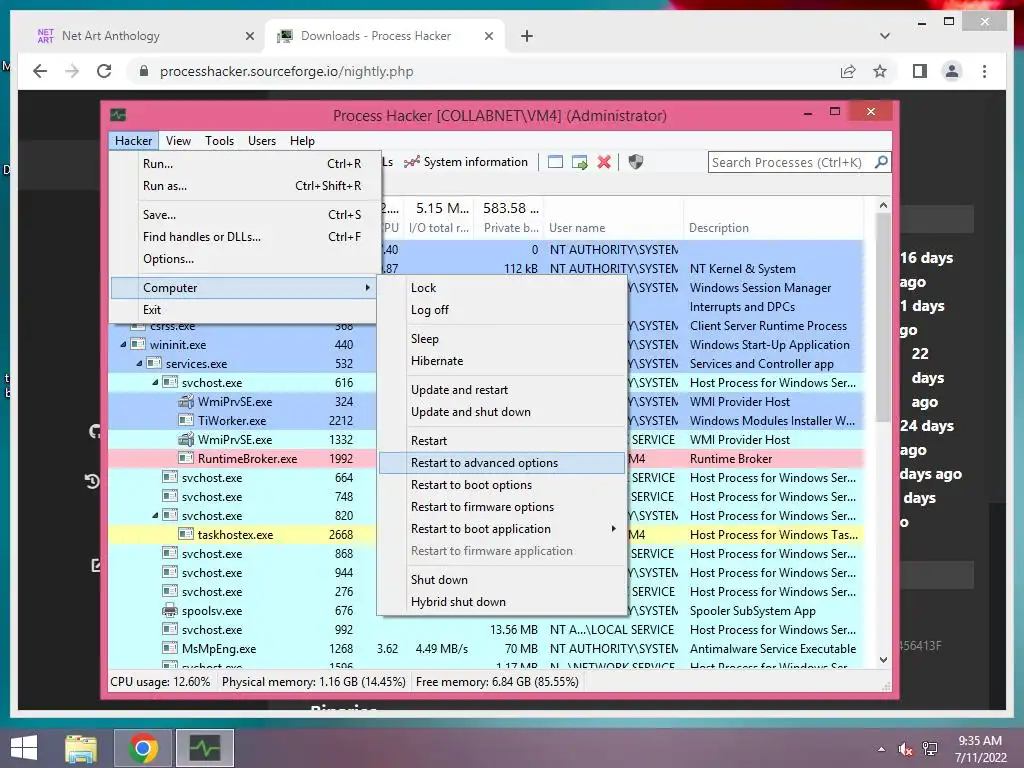Screen dimensions: 1024x768
Task: Open the Hacker menu
Action: coord(133,140)
